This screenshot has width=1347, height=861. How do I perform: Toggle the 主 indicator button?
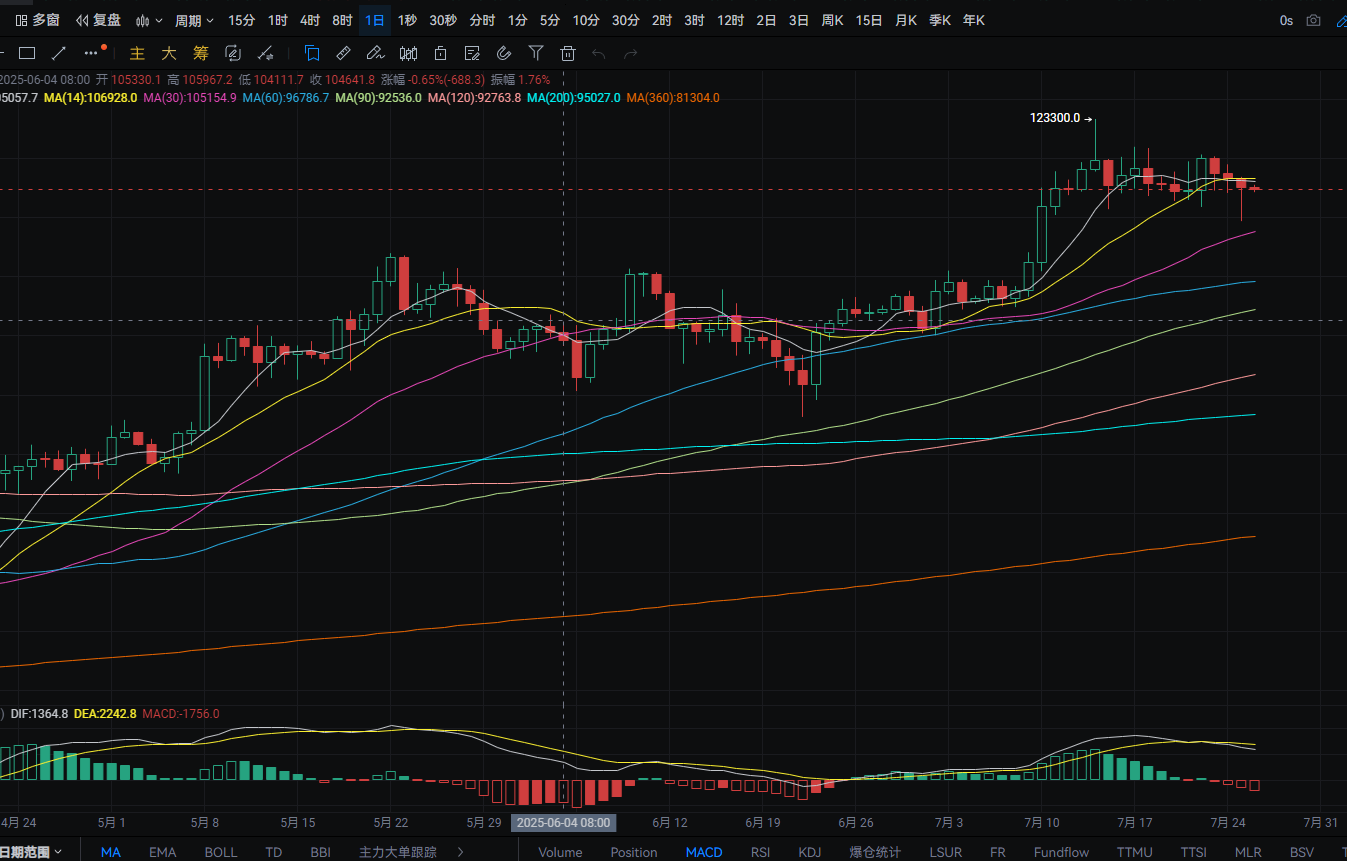coord(138,53)
